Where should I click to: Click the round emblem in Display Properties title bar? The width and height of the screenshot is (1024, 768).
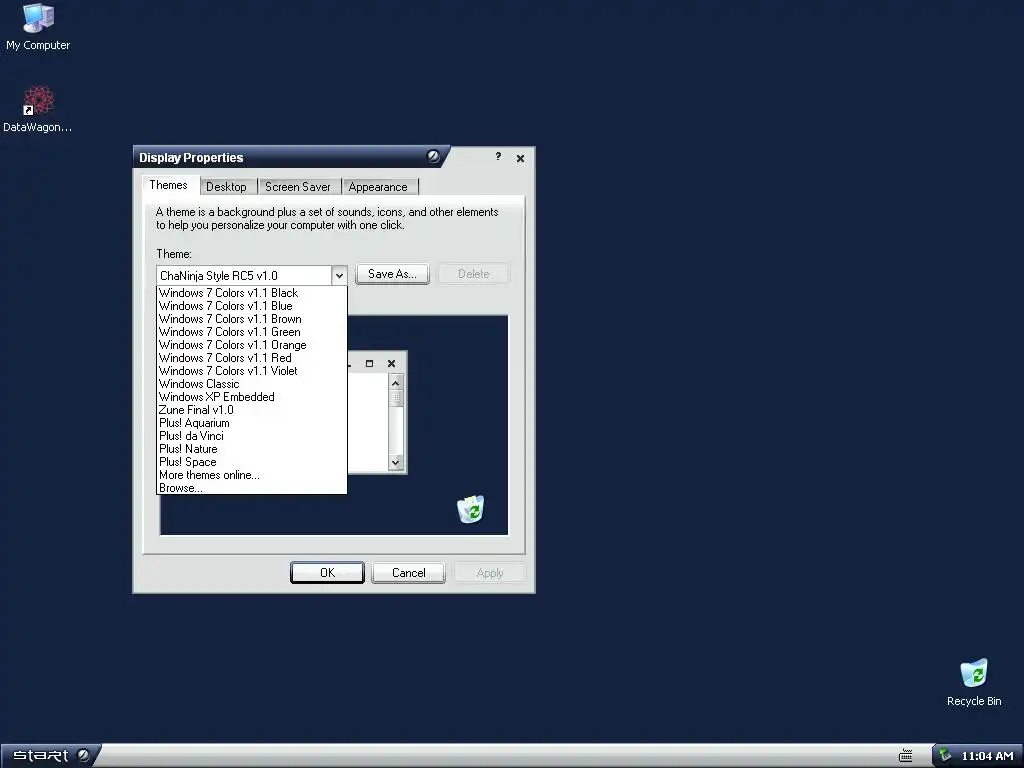(x=433, y=156)
